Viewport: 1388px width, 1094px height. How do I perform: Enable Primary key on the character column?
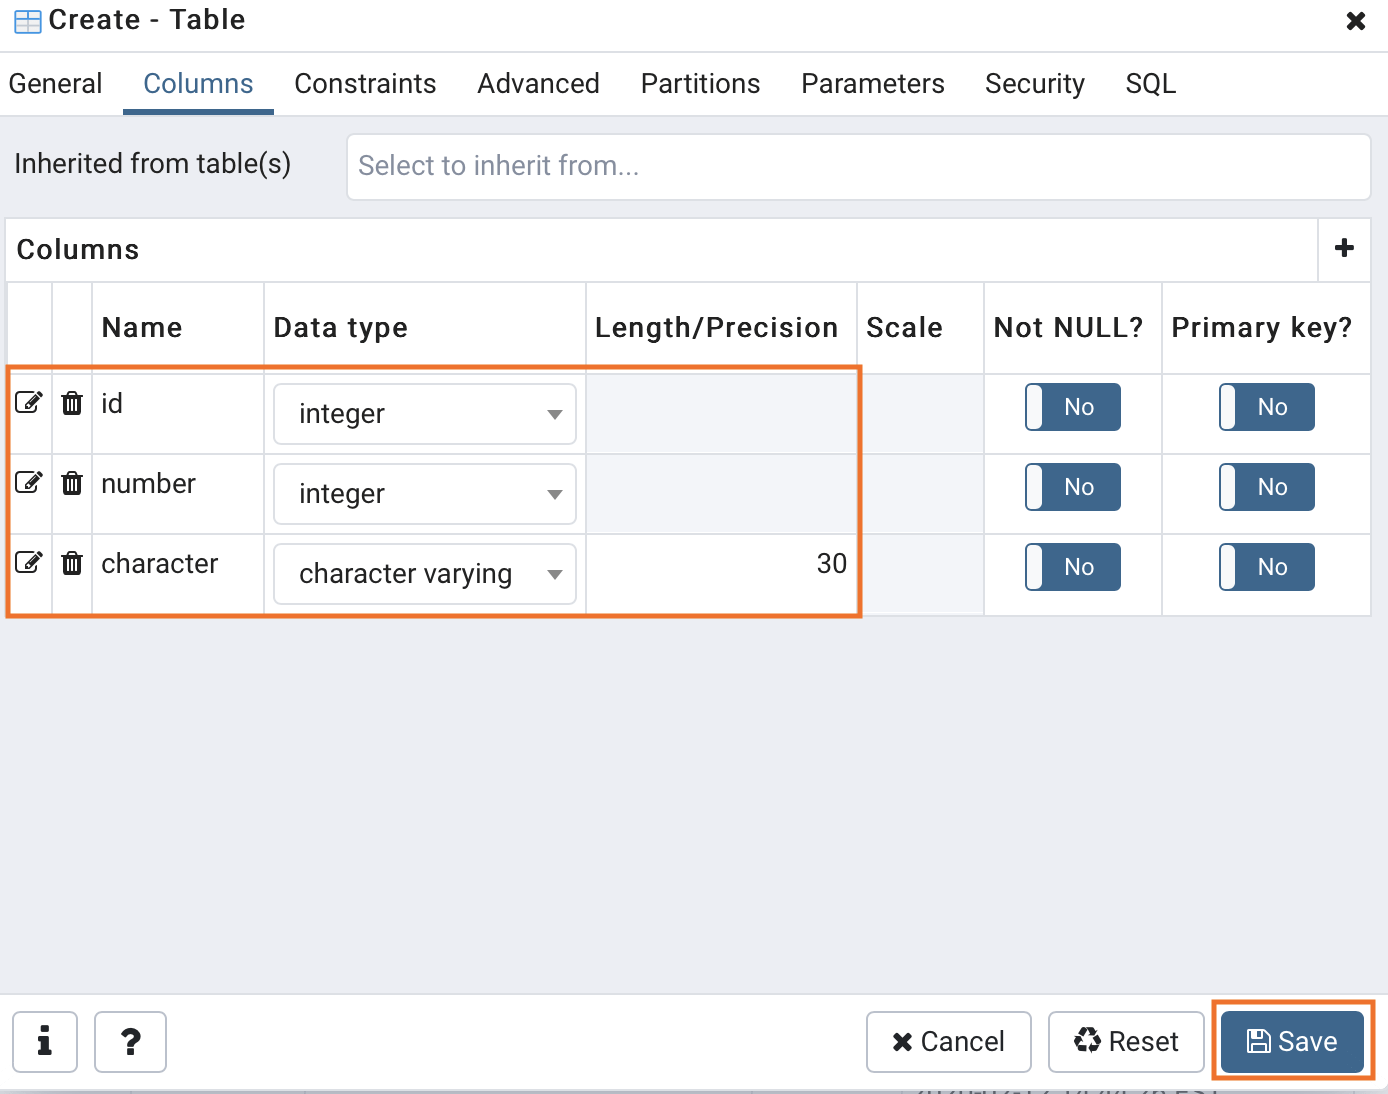click(1266, 566)
